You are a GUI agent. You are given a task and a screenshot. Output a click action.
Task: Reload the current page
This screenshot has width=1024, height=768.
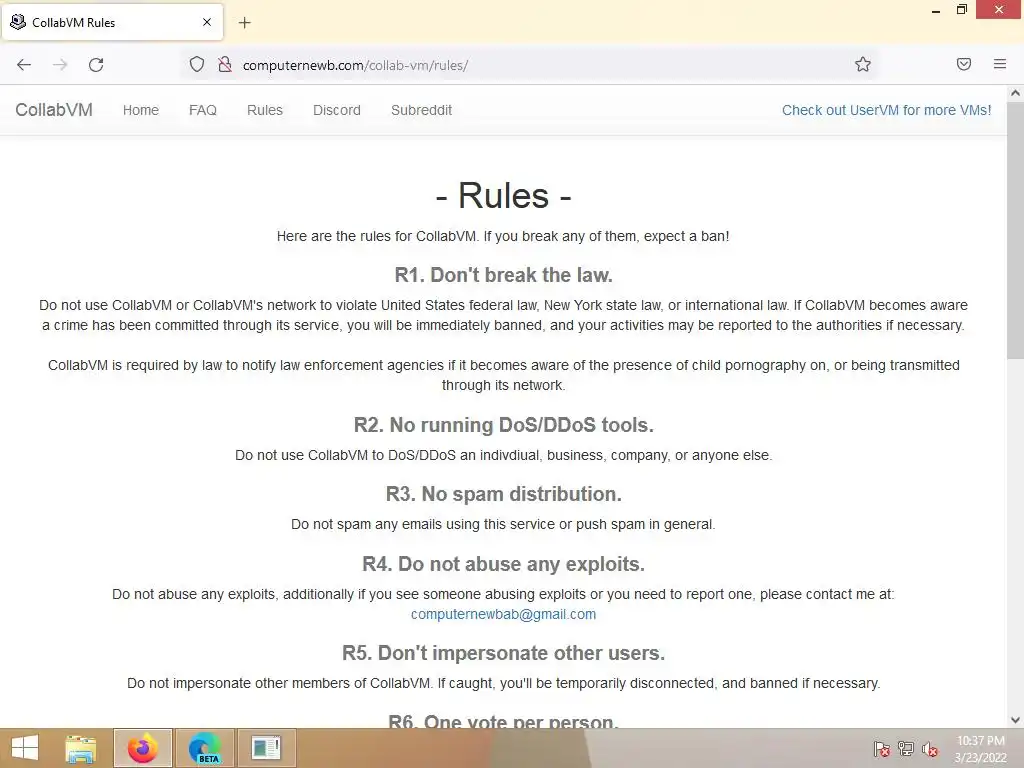point(96,65)
